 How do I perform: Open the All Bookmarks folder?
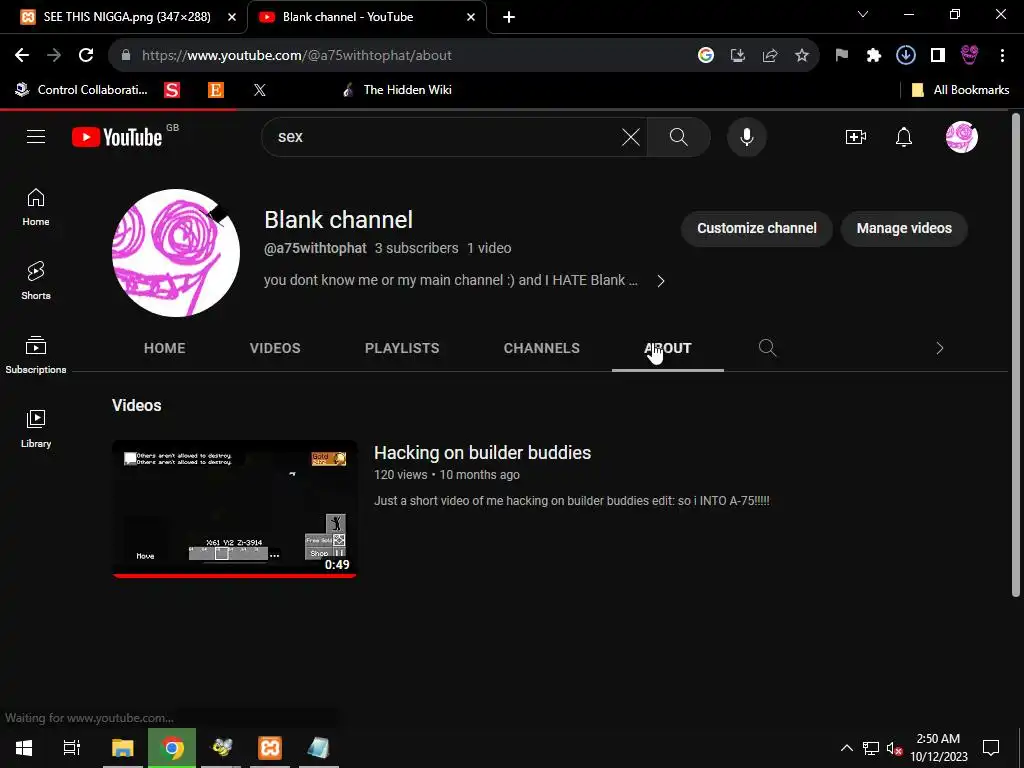(960, 90)
